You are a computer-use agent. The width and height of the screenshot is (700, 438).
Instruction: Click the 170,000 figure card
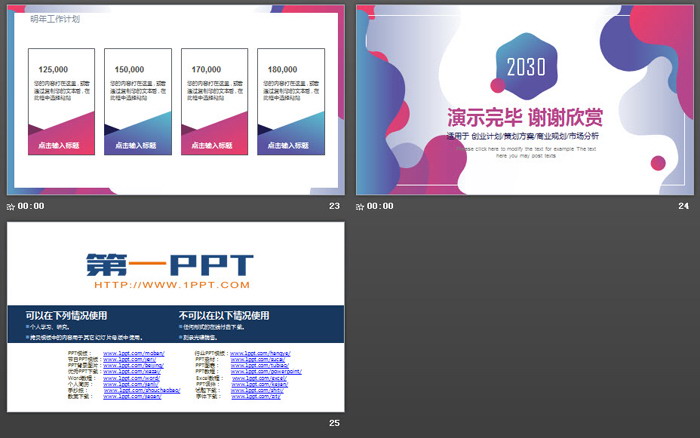tap(214, 101)
